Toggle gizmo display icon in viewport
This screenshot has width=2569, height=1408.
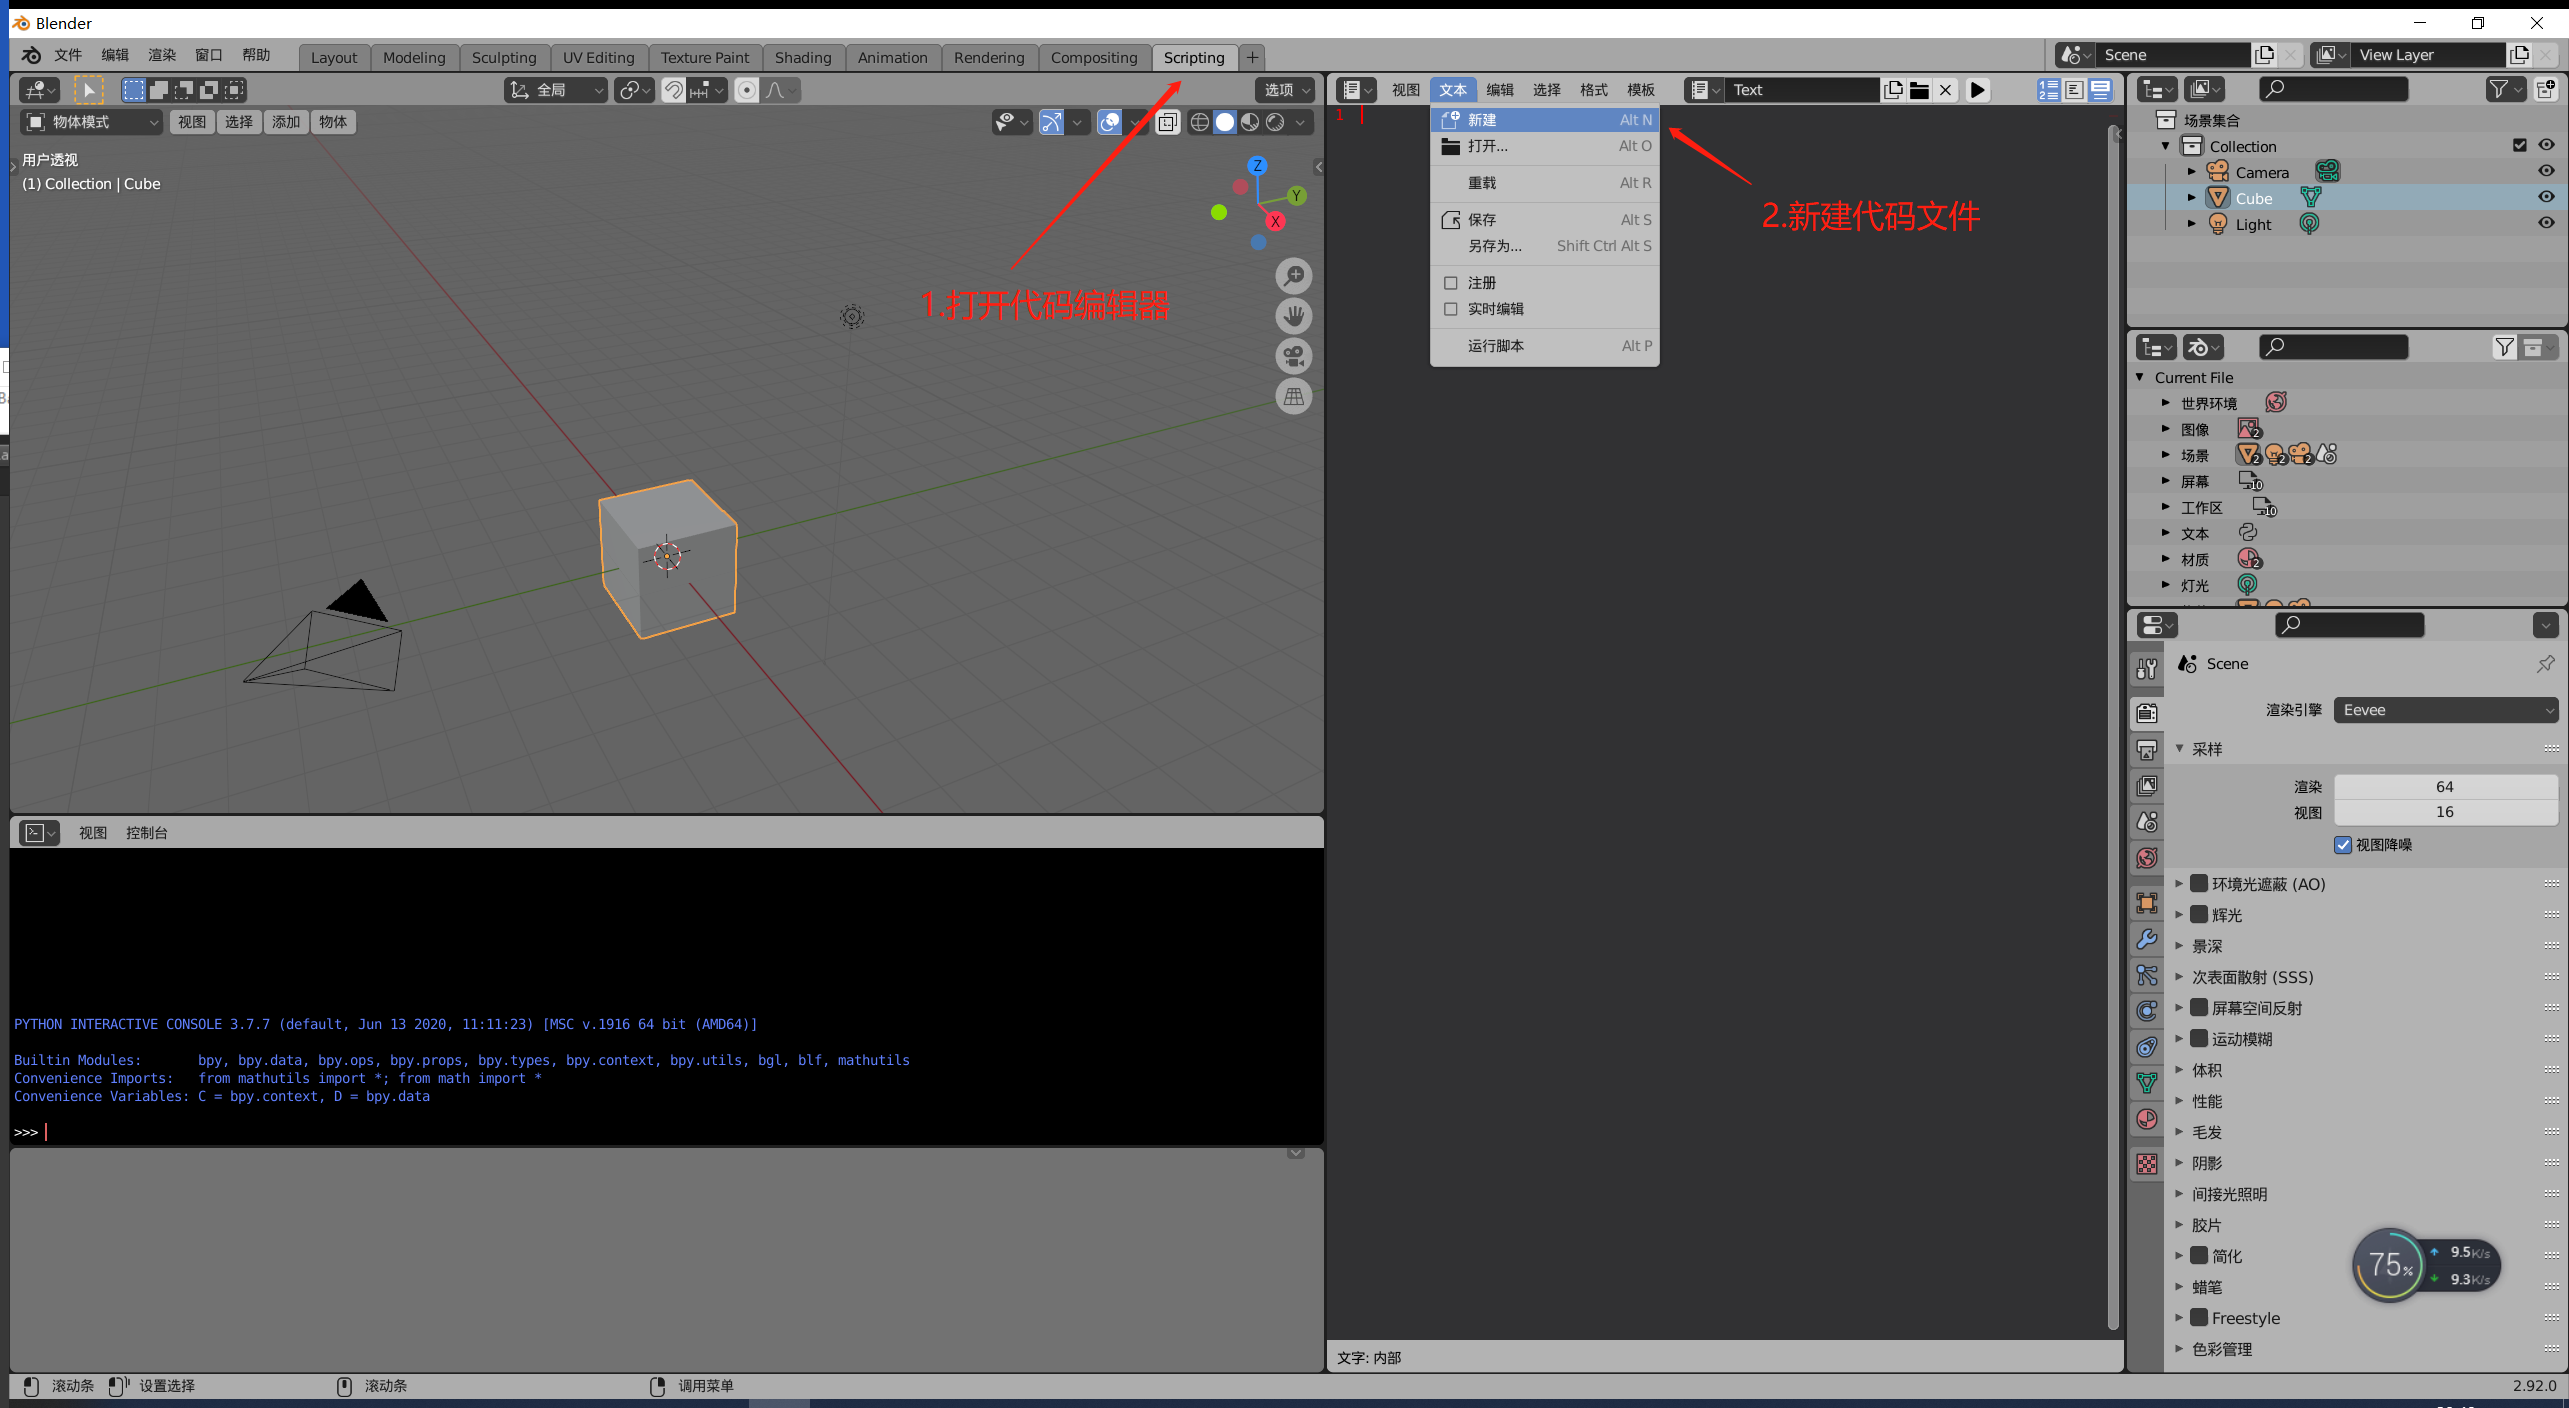point(1051,122)
